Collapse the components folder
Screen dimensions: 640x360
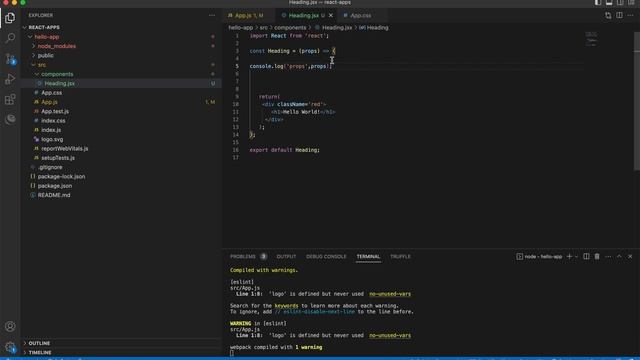click(x=37, y=74)
